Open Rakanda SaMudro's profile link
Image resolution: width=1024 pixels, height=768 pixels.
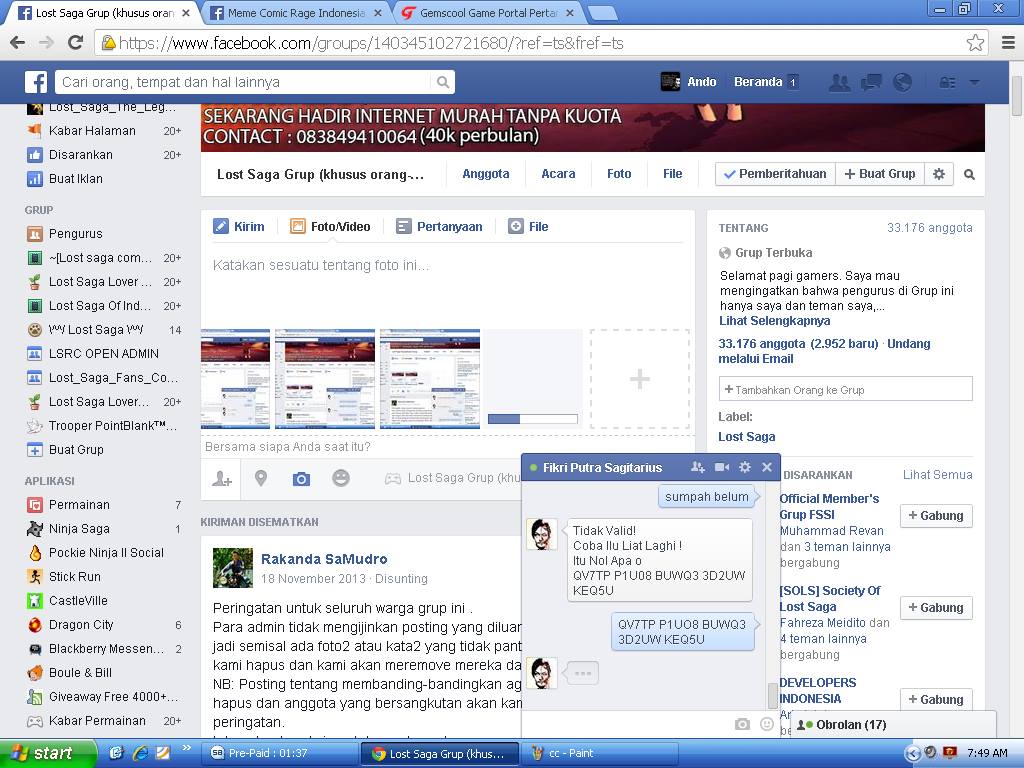click(324, 559)
